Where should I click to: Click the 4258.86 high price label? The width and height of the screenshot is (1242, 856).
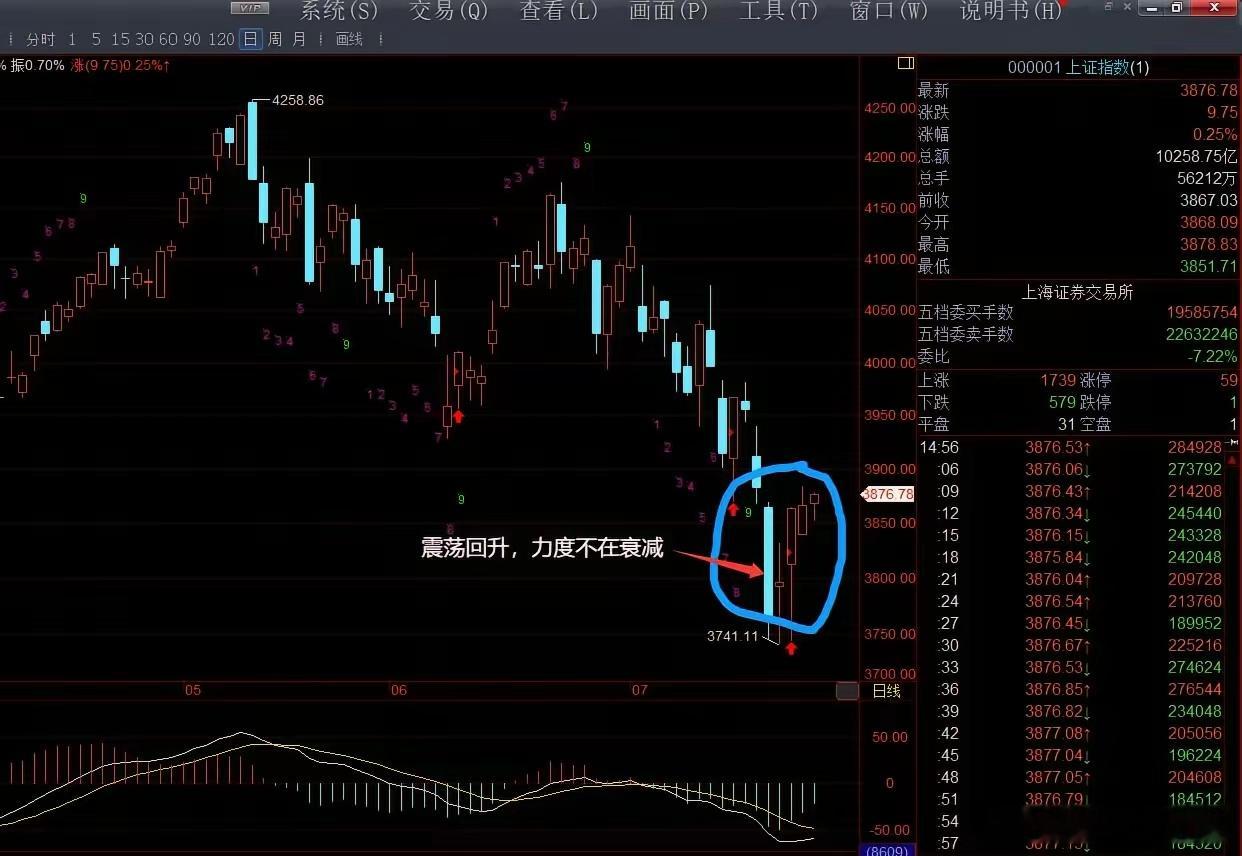click(x=298, y=100)
